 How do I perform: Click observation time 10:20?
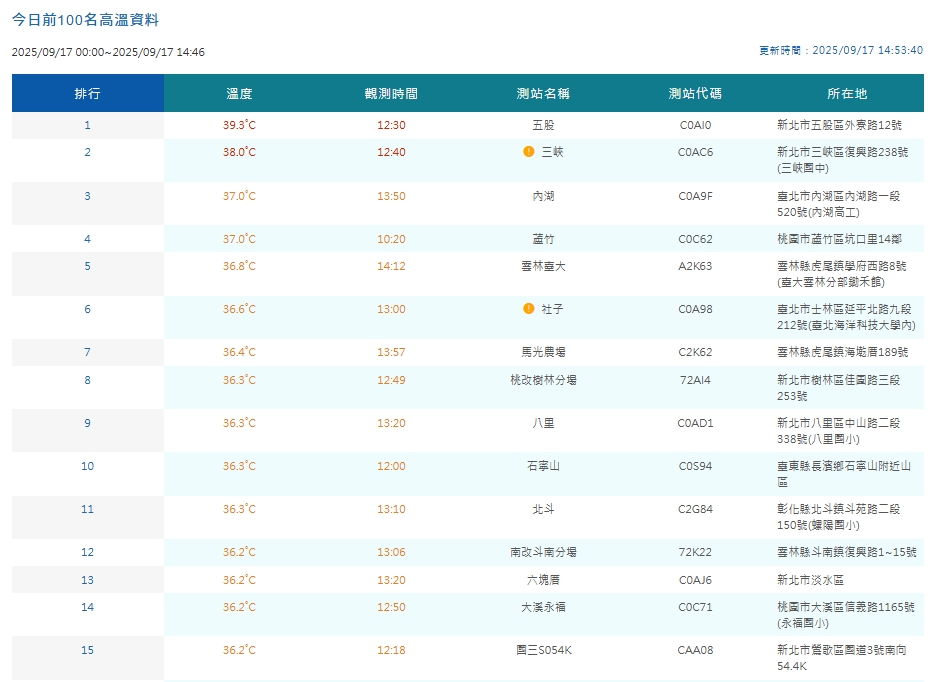click(391, 239)
